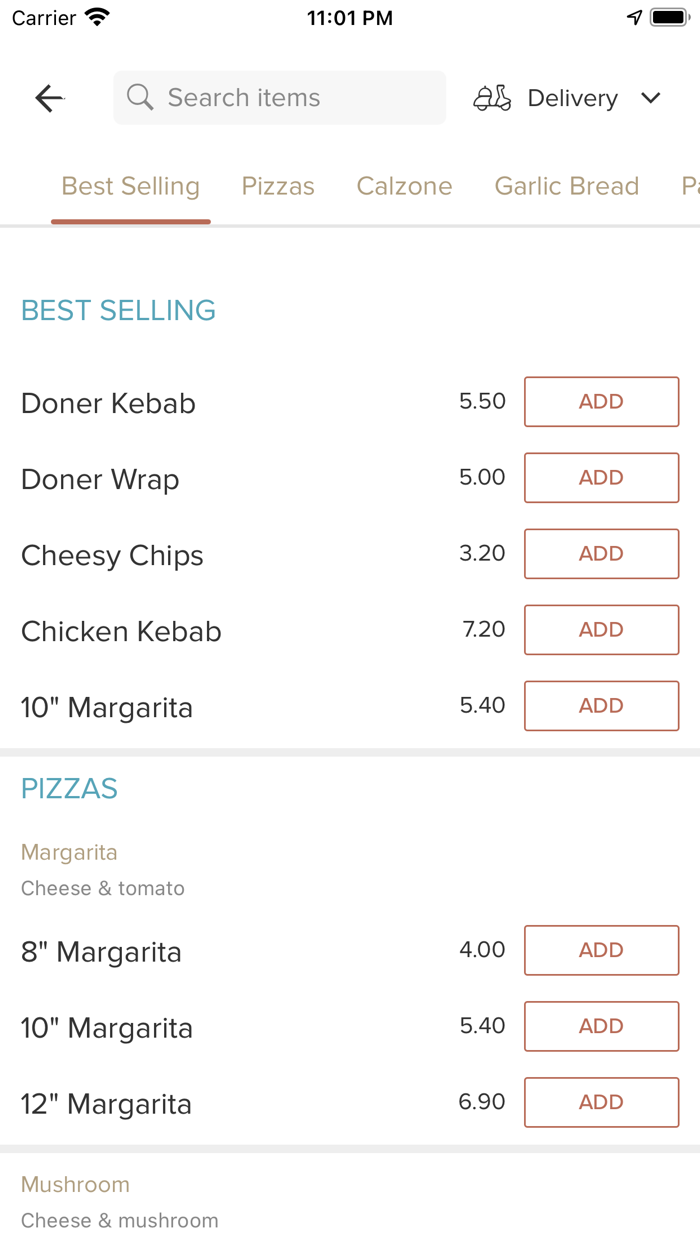Add the 8" Margarita pizza
The width and height of the screenshot is (700, 1244).
(x=601, y=950)
